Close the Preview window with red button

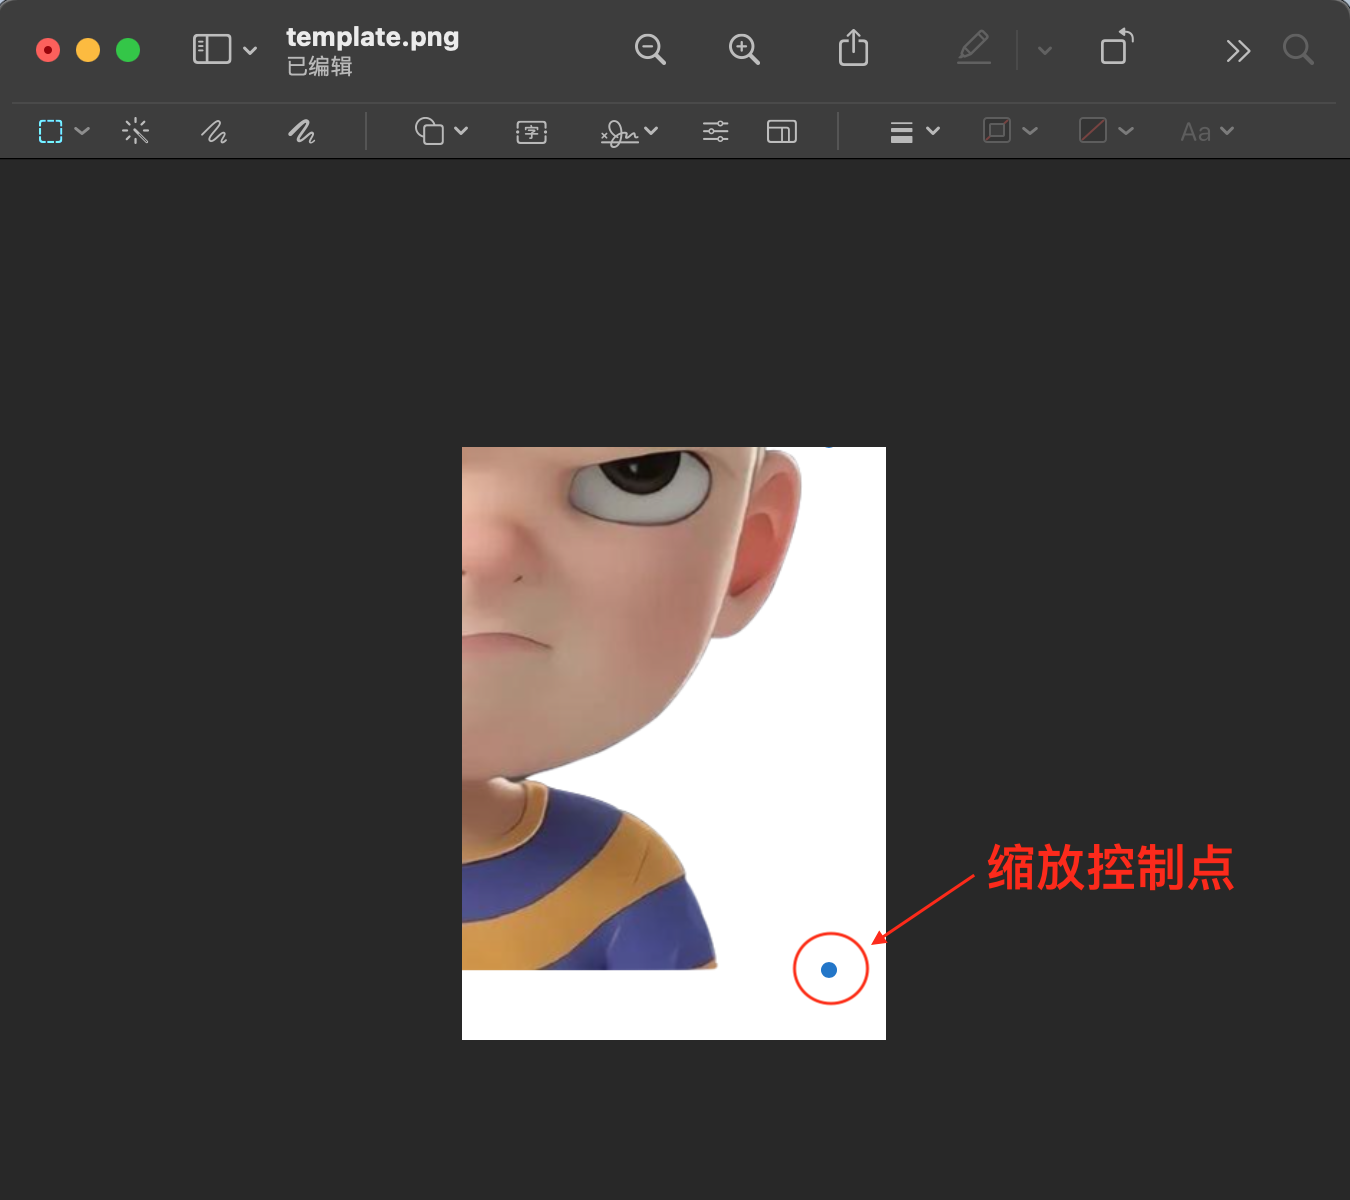(48, 50)
